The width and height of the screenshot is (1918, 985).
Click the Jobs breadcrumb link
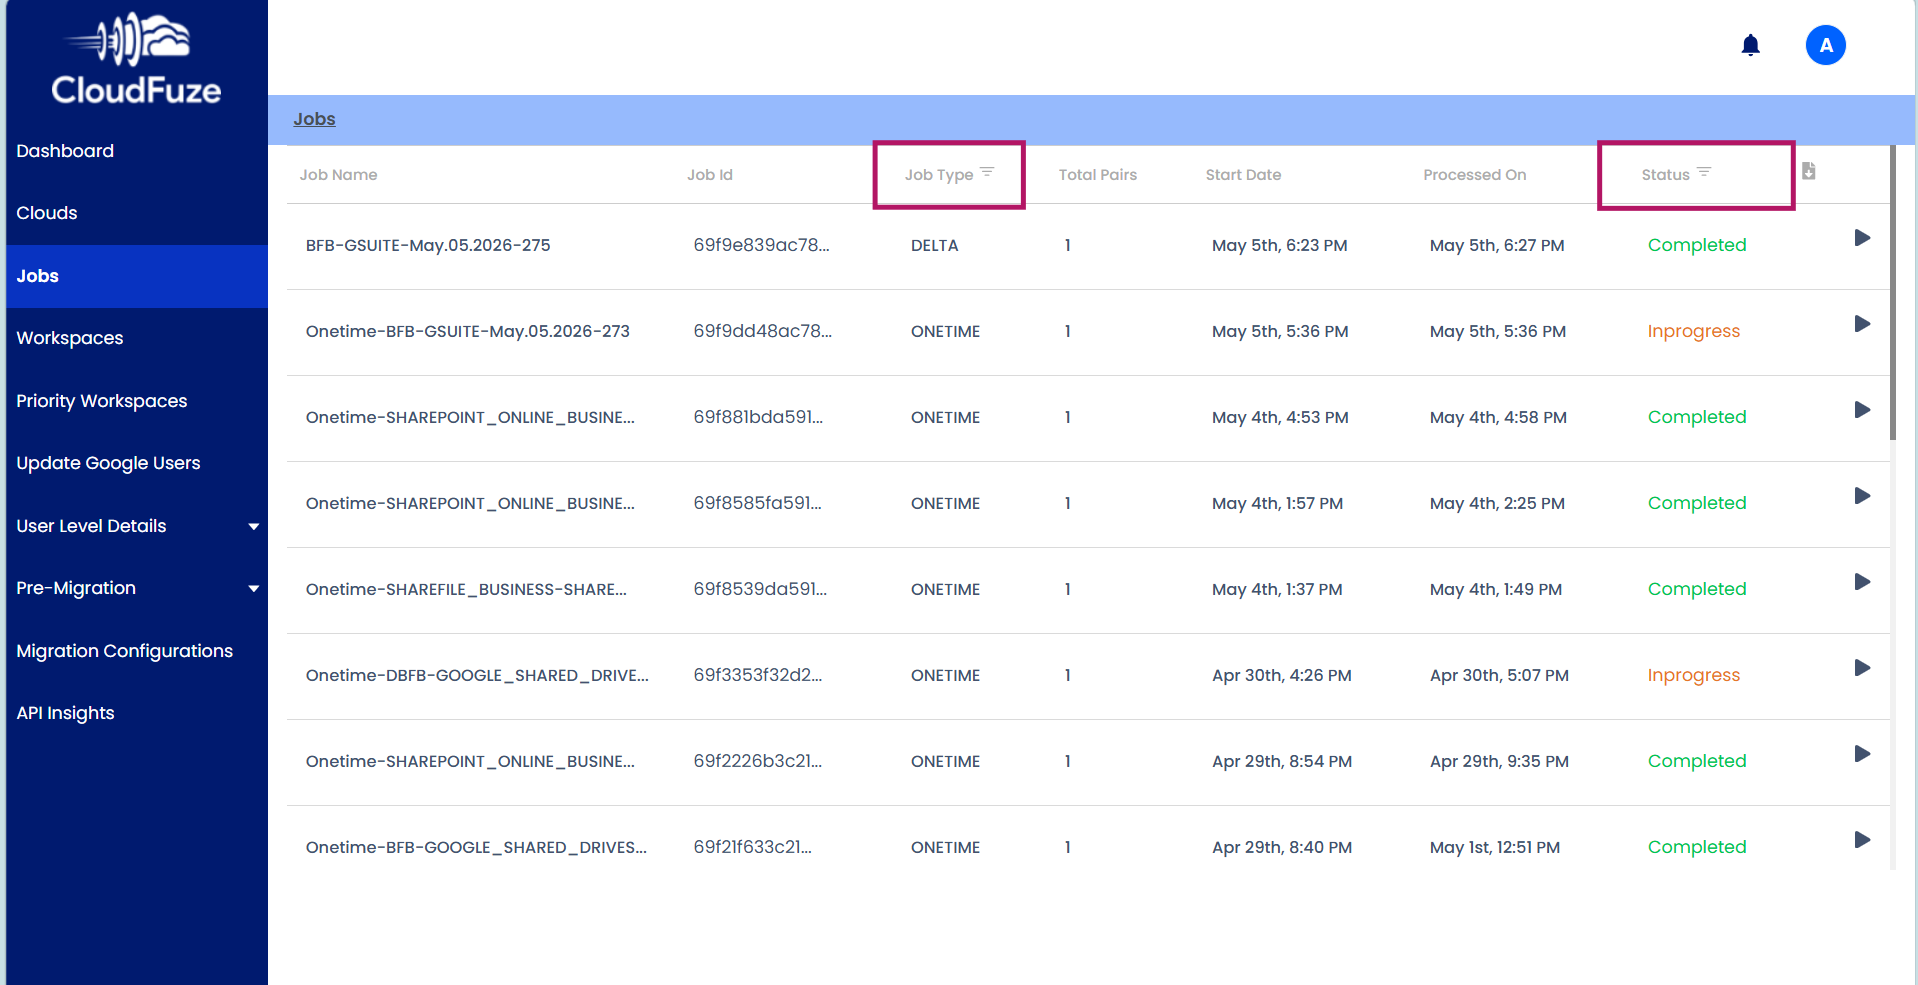[x=314, y=119]
